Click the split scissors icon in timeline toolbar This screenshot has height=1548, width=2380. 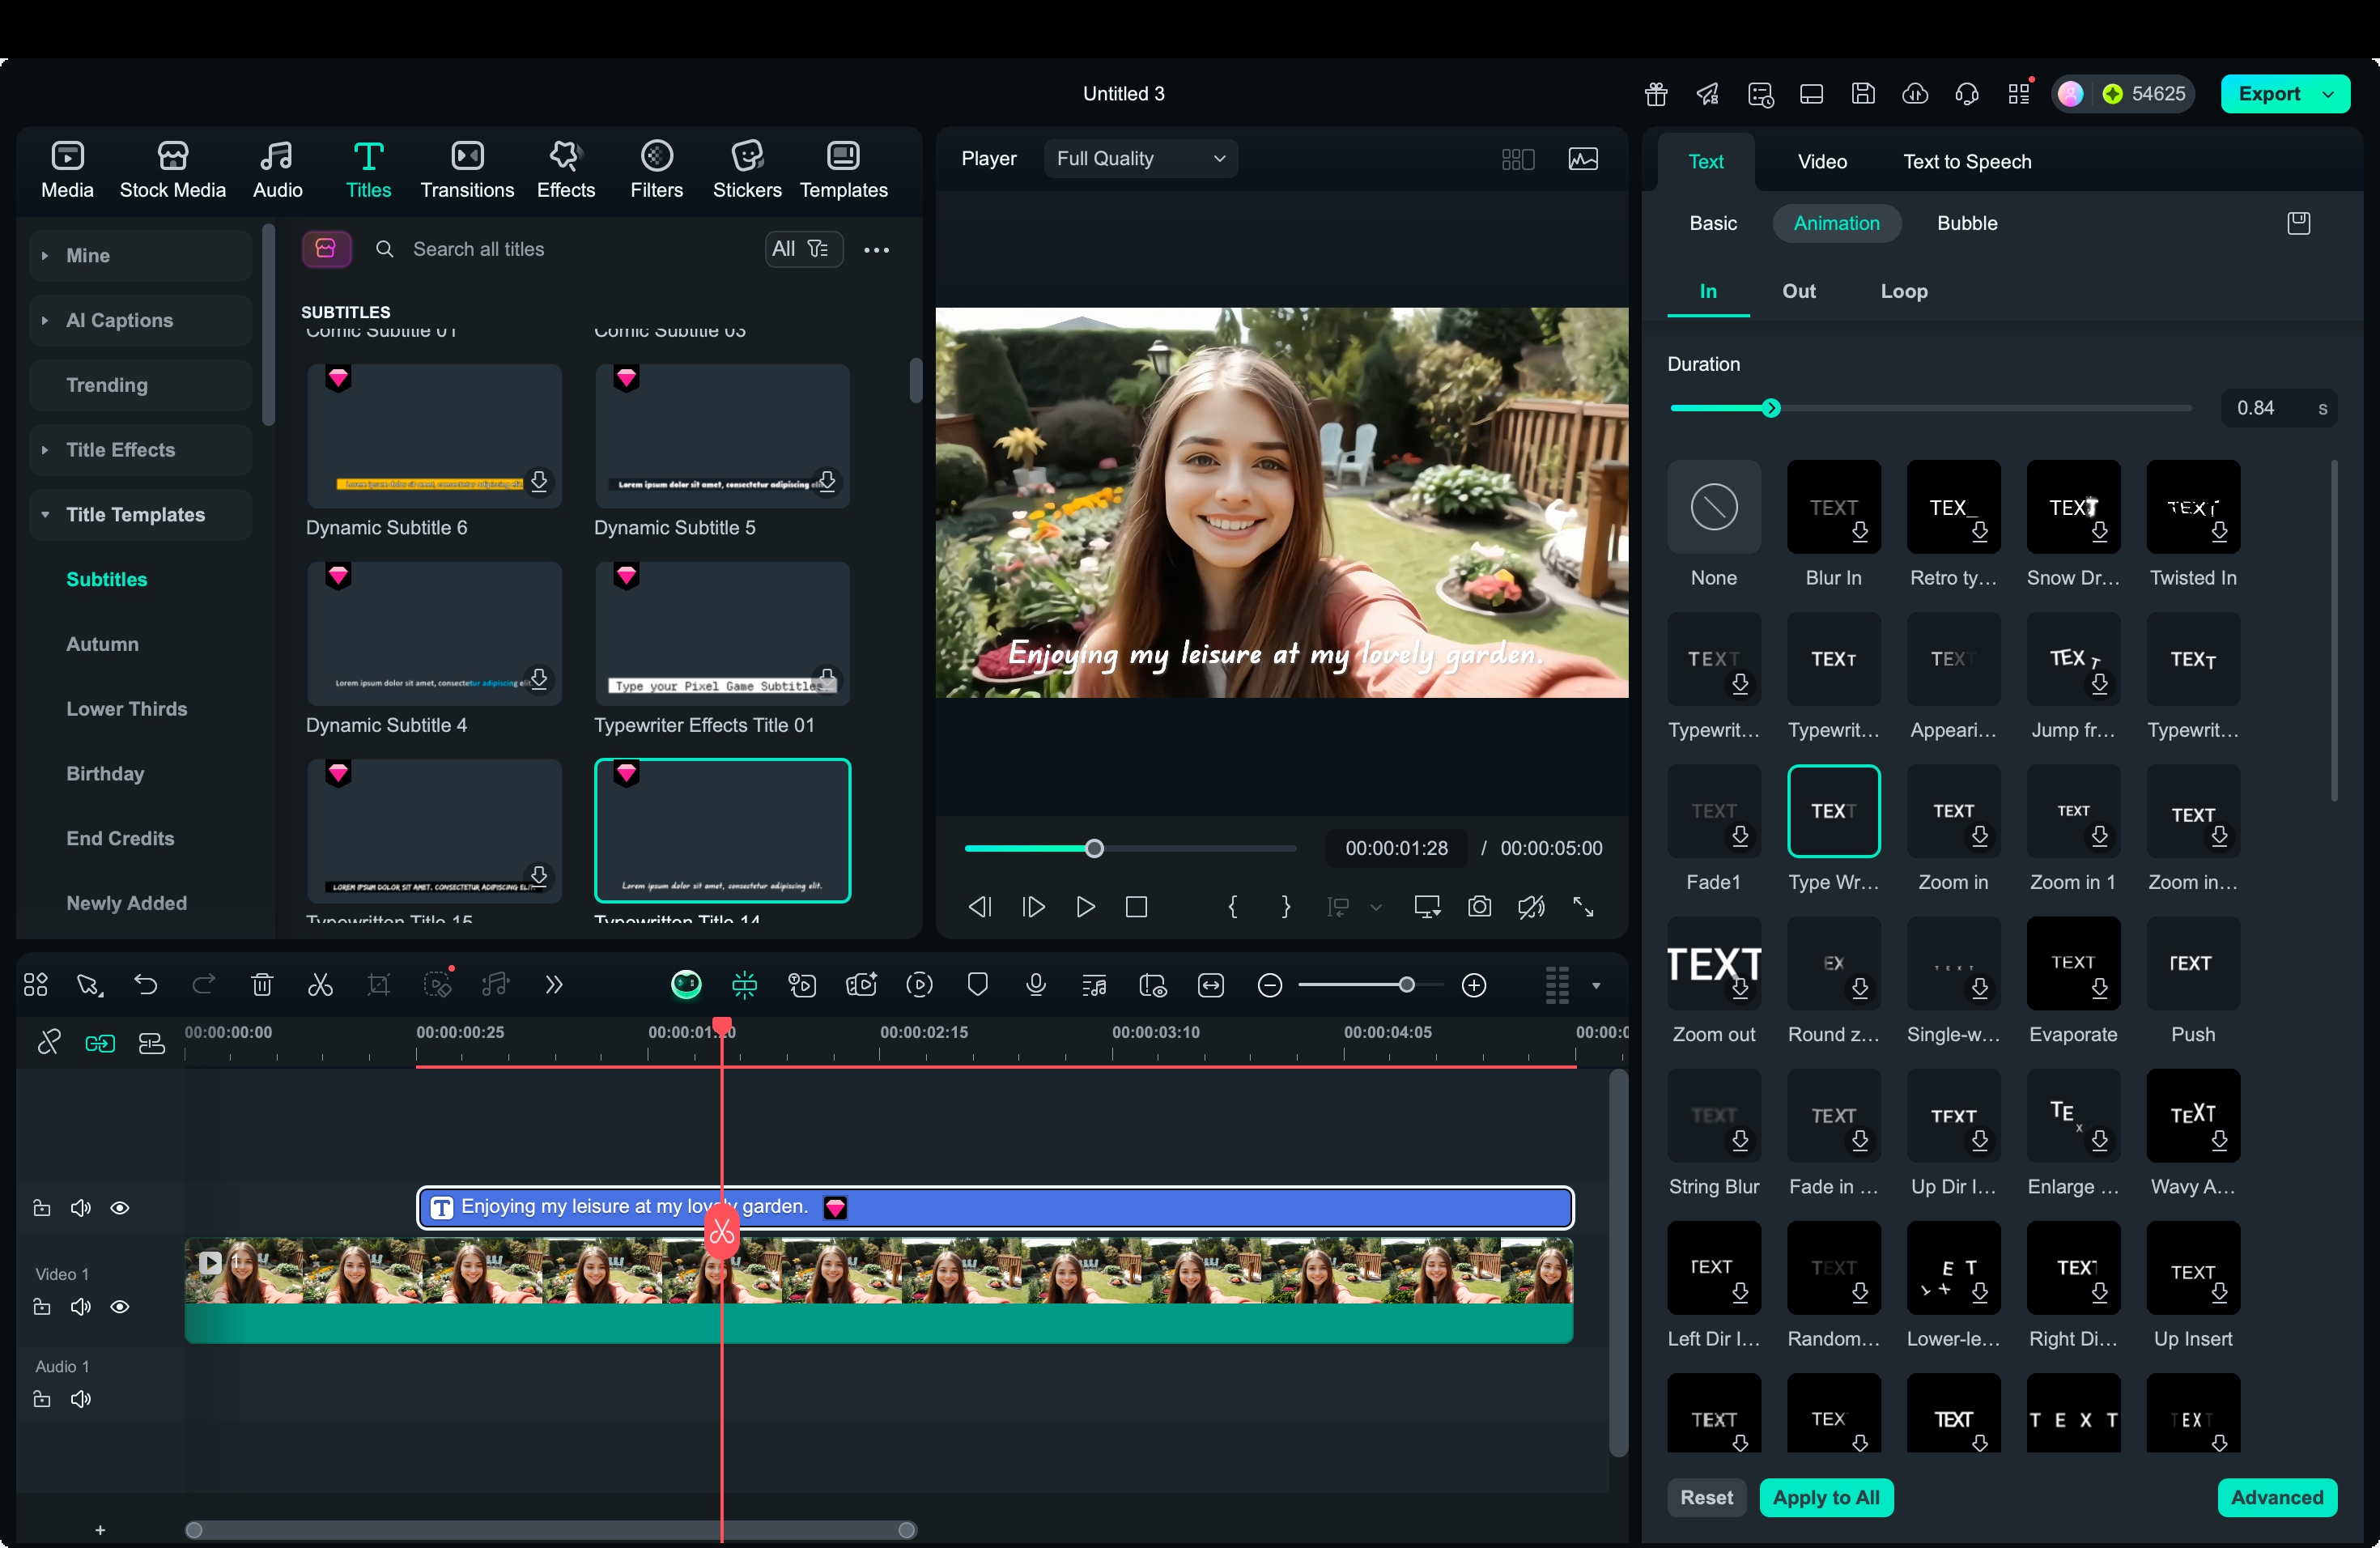click(x=320, y=985)
